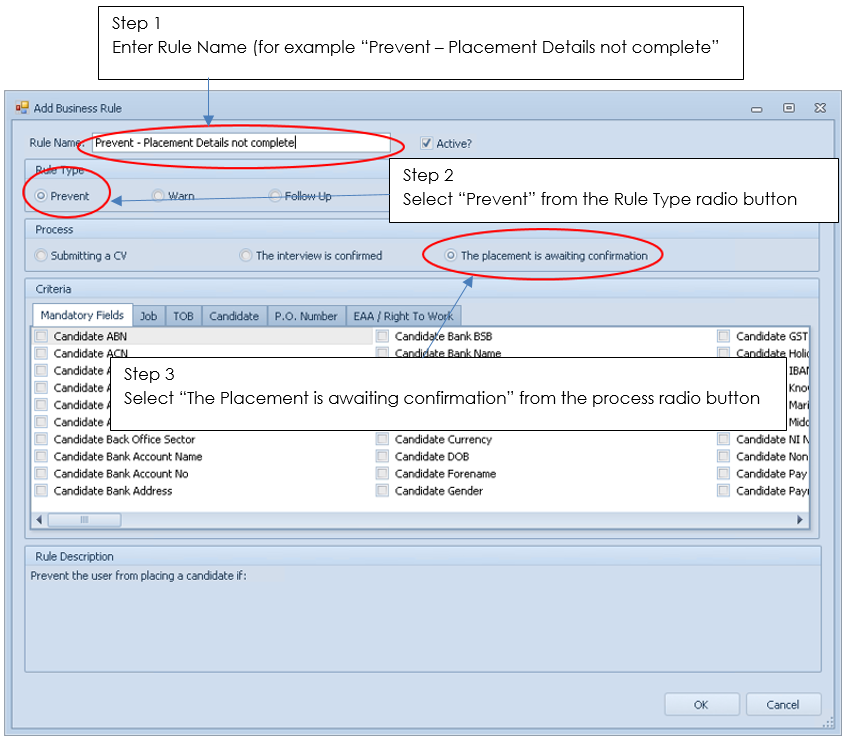This screenshot has height=740, width=846.
Task: Click the Cancel button
Action: click(782, 705)
